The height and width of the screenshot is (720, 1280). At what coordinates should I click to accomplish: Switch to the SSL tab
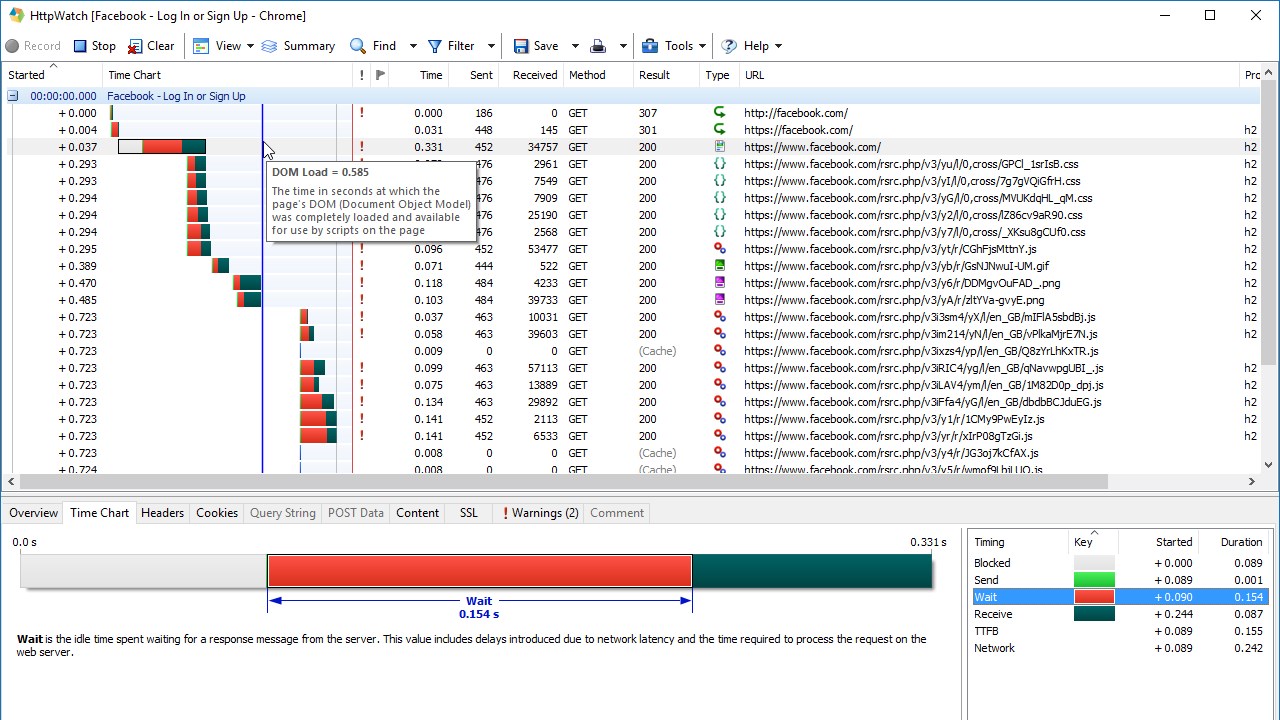point(469,513)
